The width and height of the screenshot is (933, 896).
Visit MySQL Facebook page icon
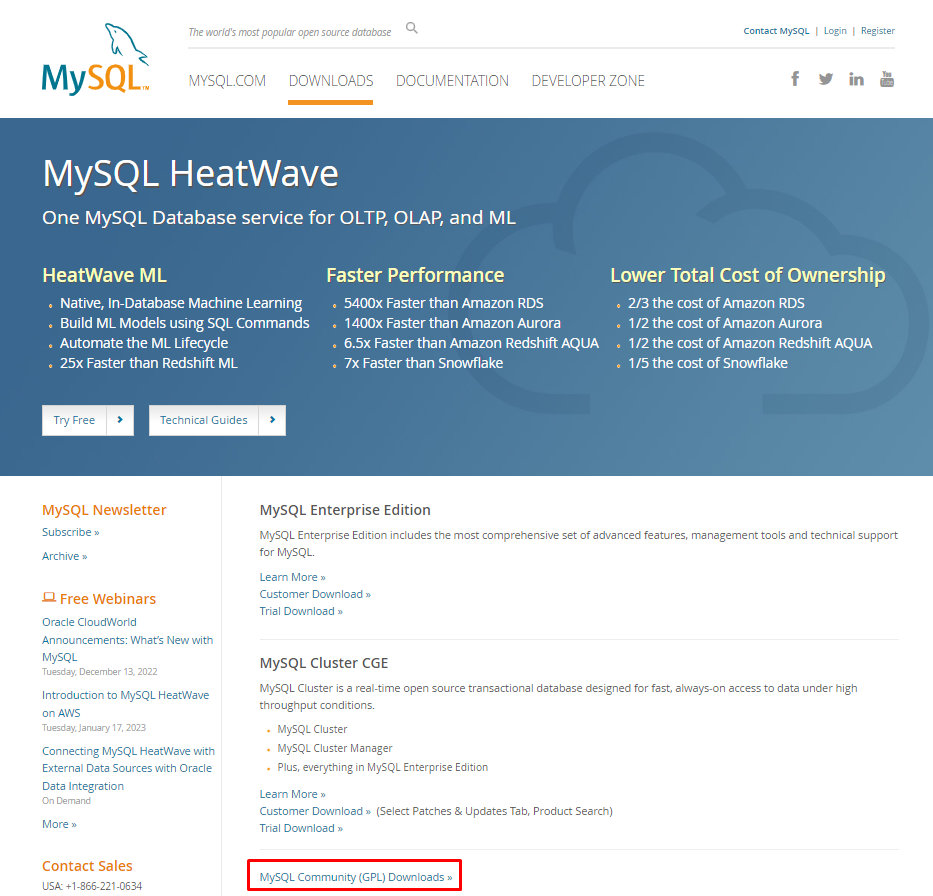(795, 79)
